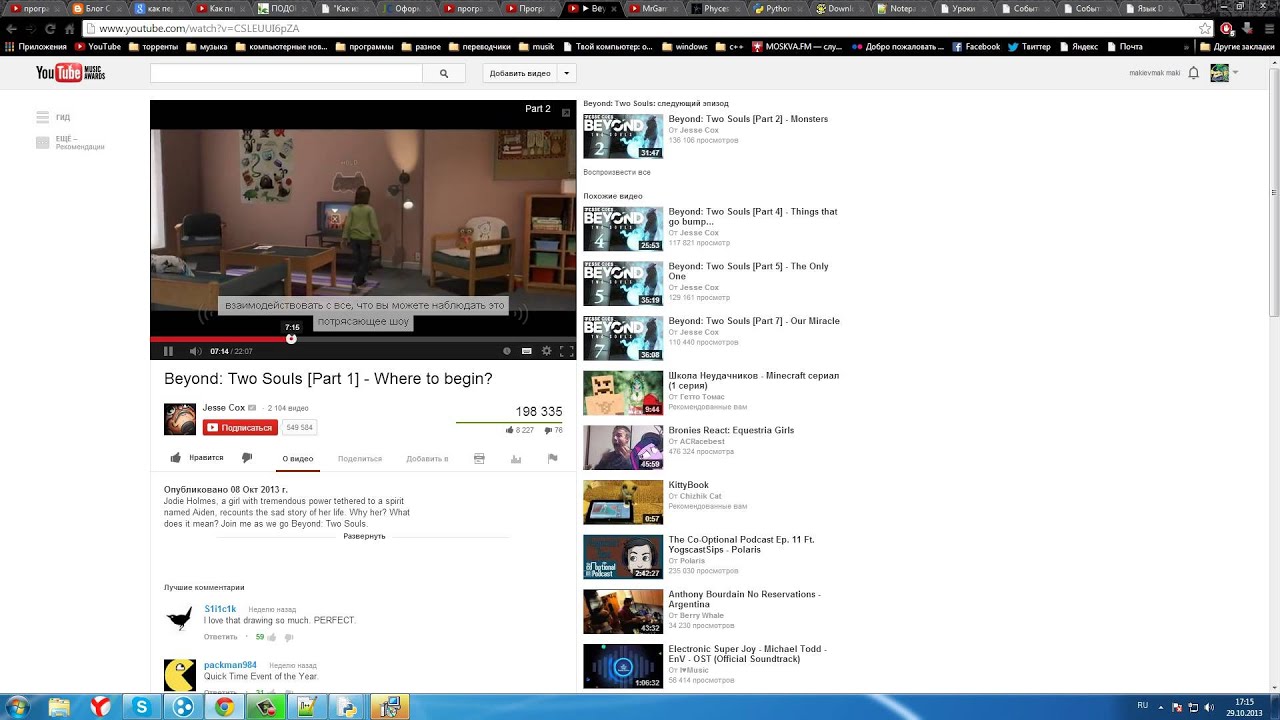Mute the video volume speaker icon
The height and width of the screenshot is (720, 1280).
coord(195,351)
